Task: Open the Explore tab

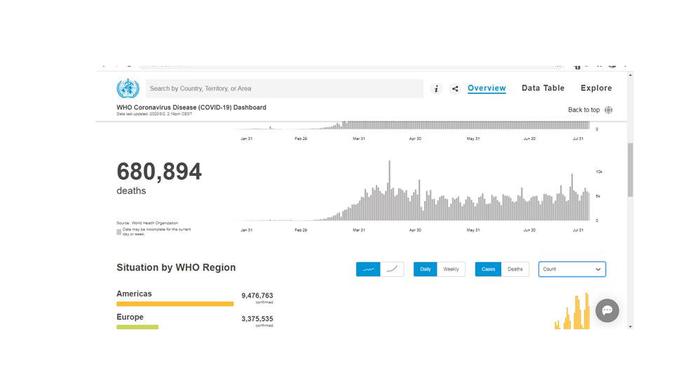Action: pos(596,88)
